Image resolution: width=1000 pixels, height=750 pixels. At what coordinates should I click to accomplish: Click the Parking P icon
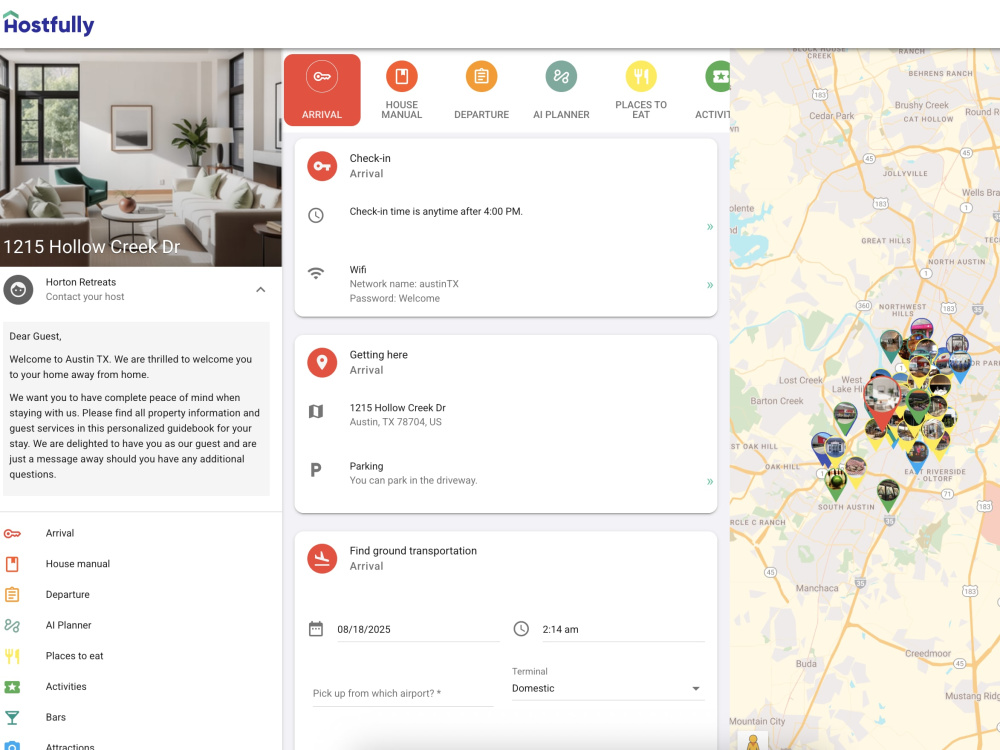point(316,470)
